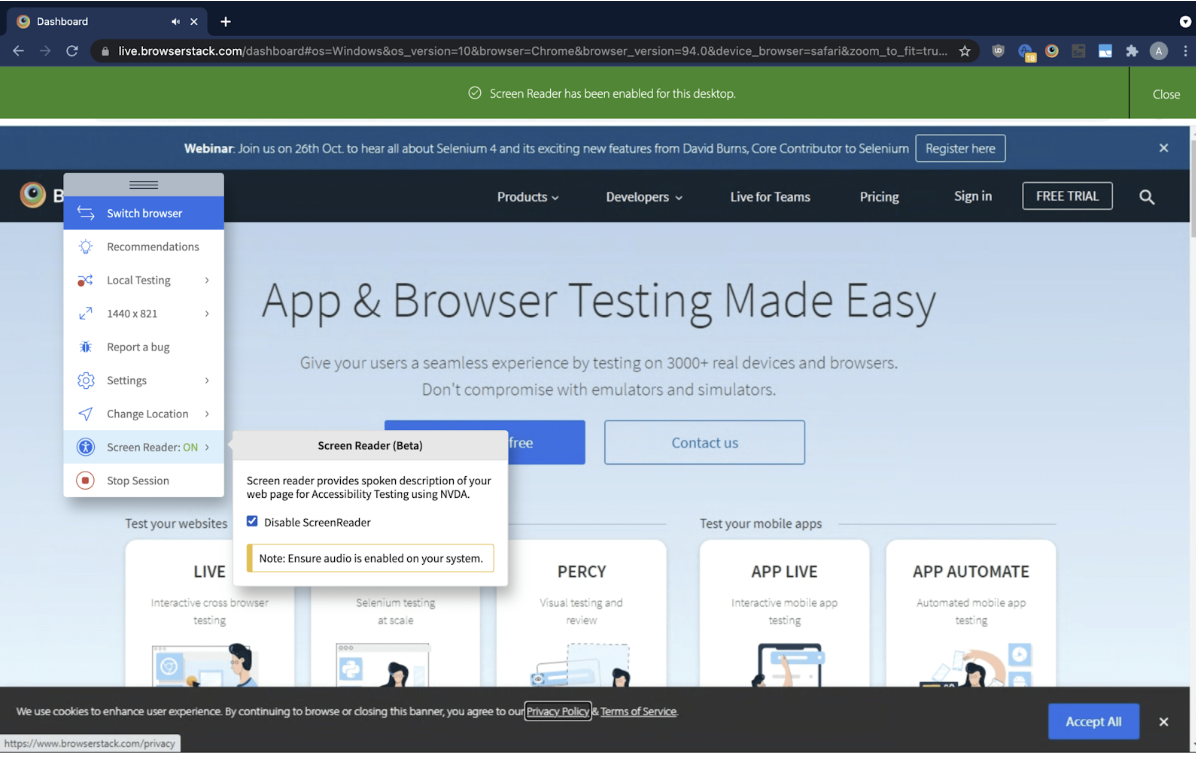1196x760 pixels.
Task: Select Switch browser in the toolbar menu
Action: tap(144, 214)
